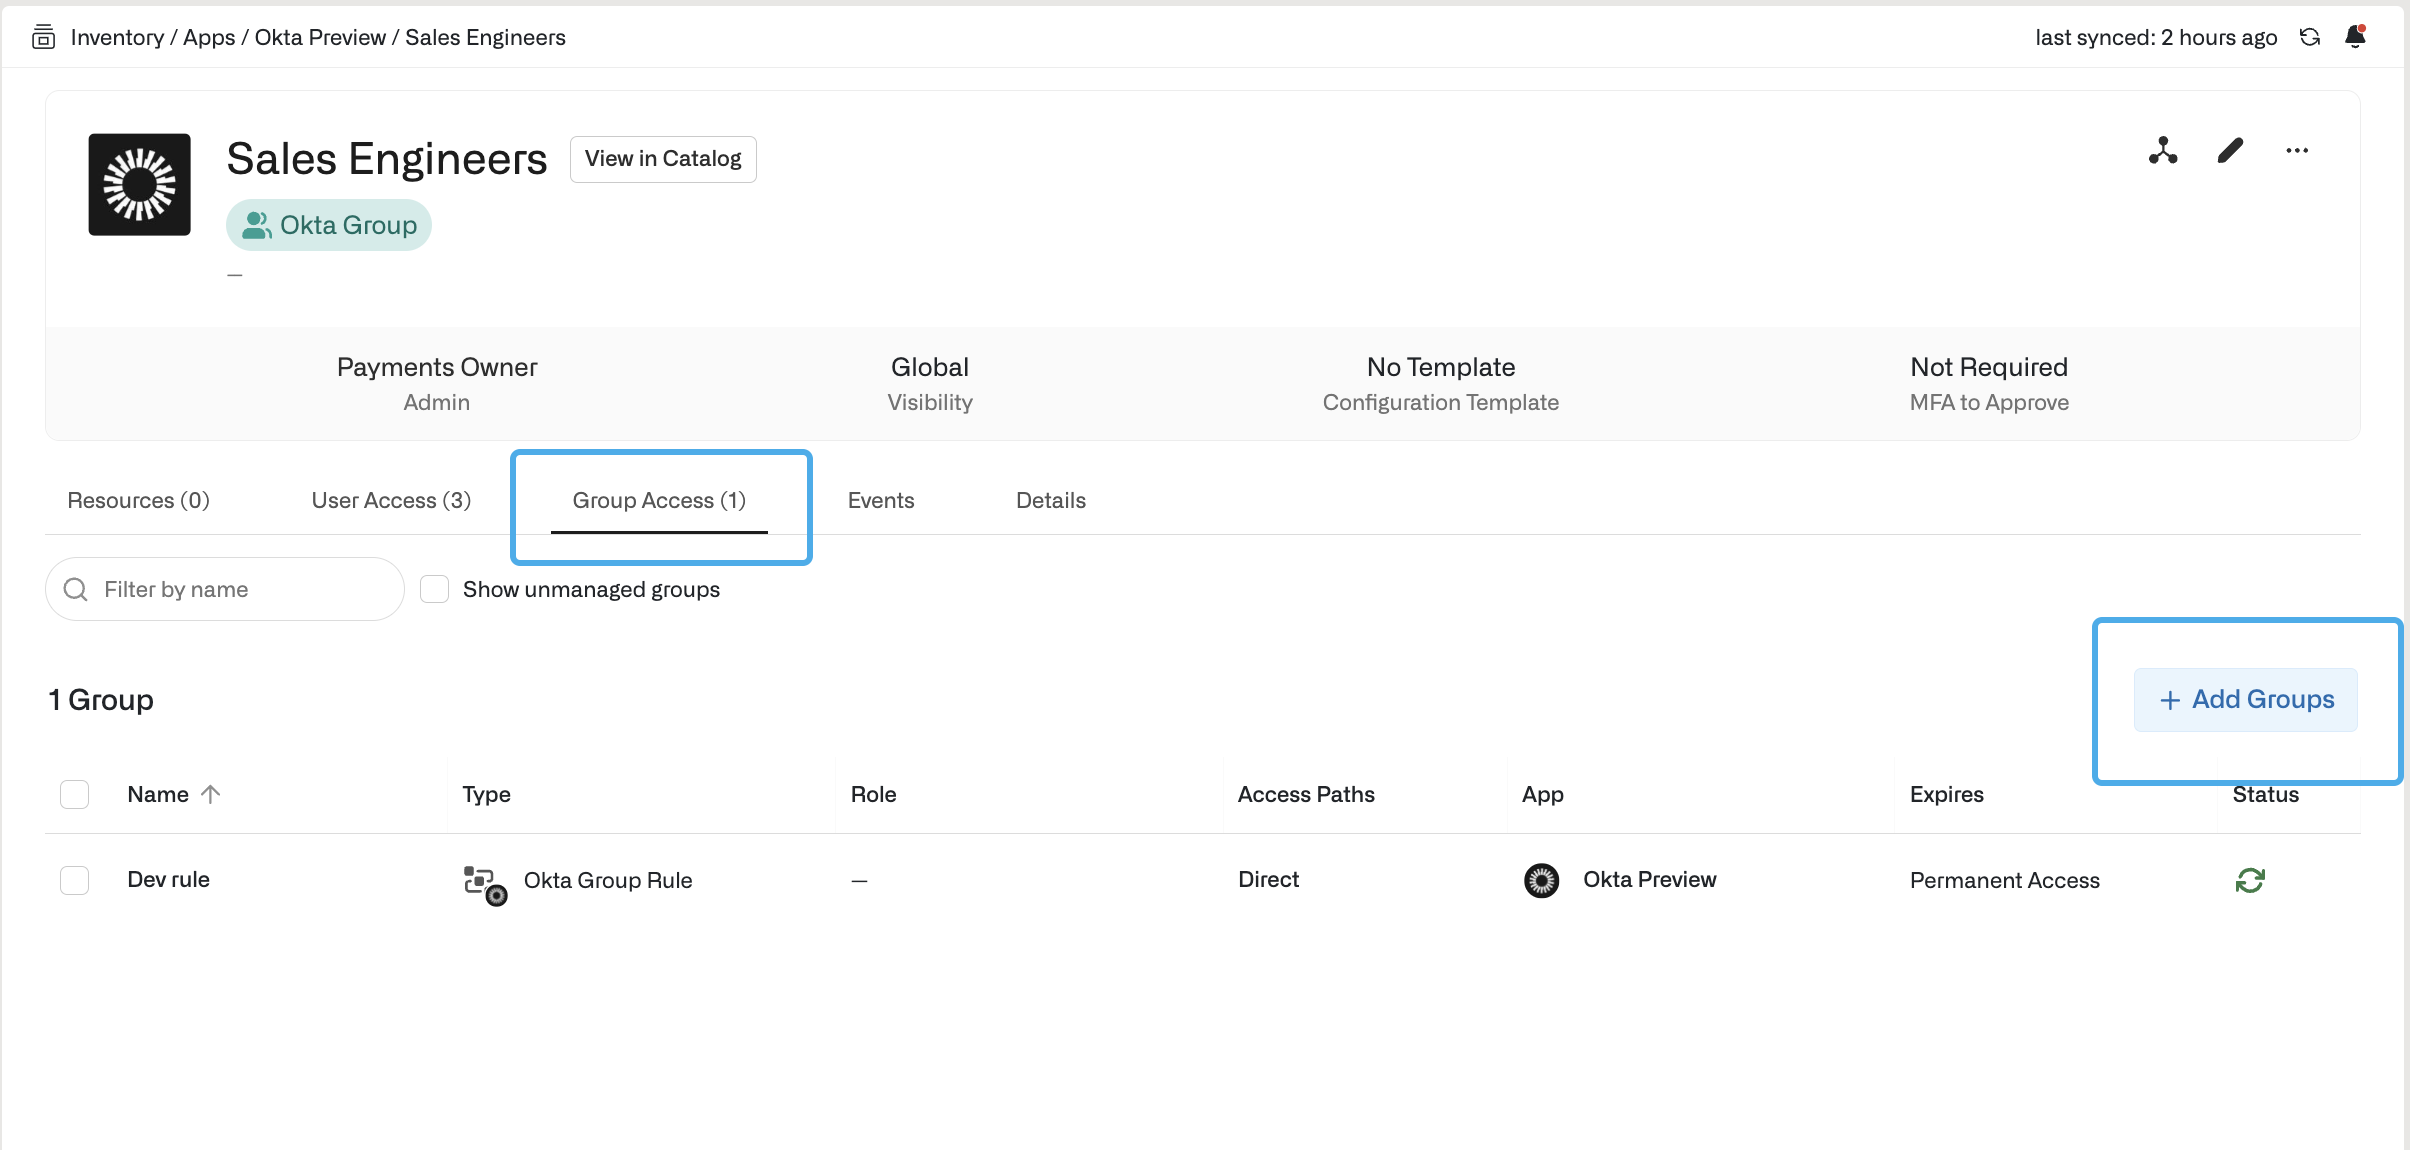The width and height of the screenshot is (2410, 1150).
Task: Click the Add Groups button
Action: click(x=2245, y=700)
